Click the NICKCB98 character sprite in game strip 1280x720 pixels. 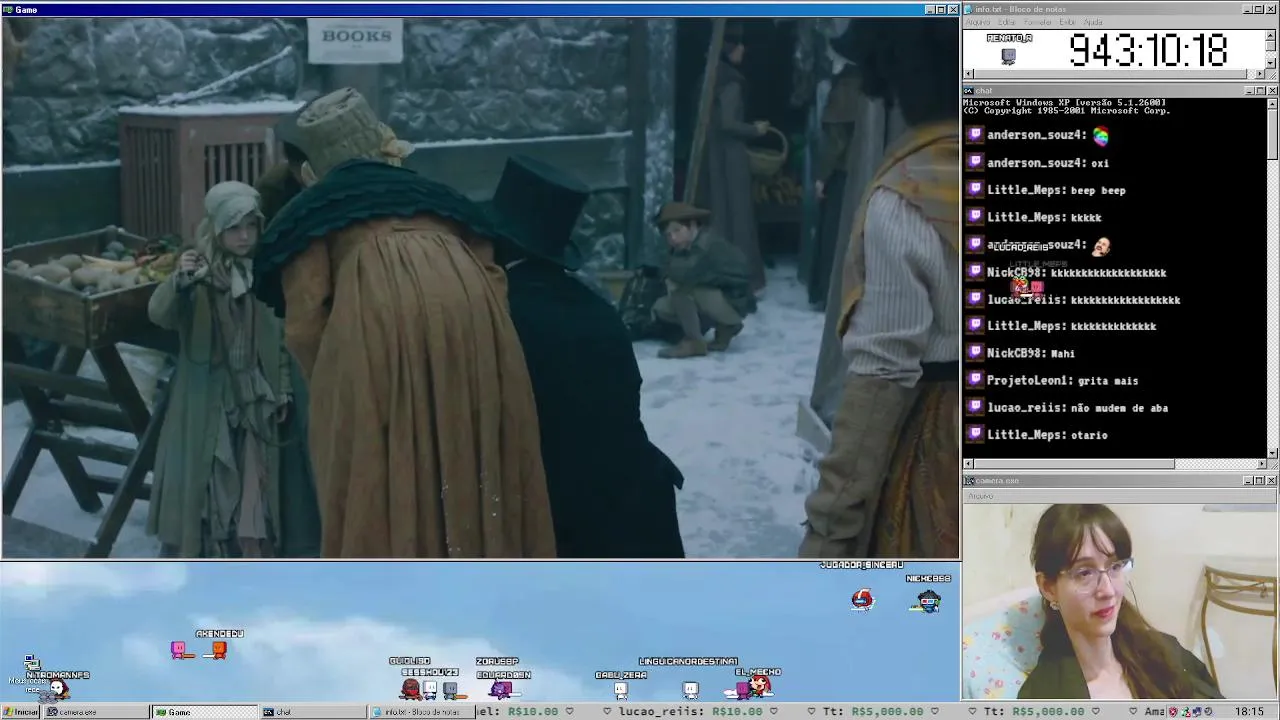(928, 601)
